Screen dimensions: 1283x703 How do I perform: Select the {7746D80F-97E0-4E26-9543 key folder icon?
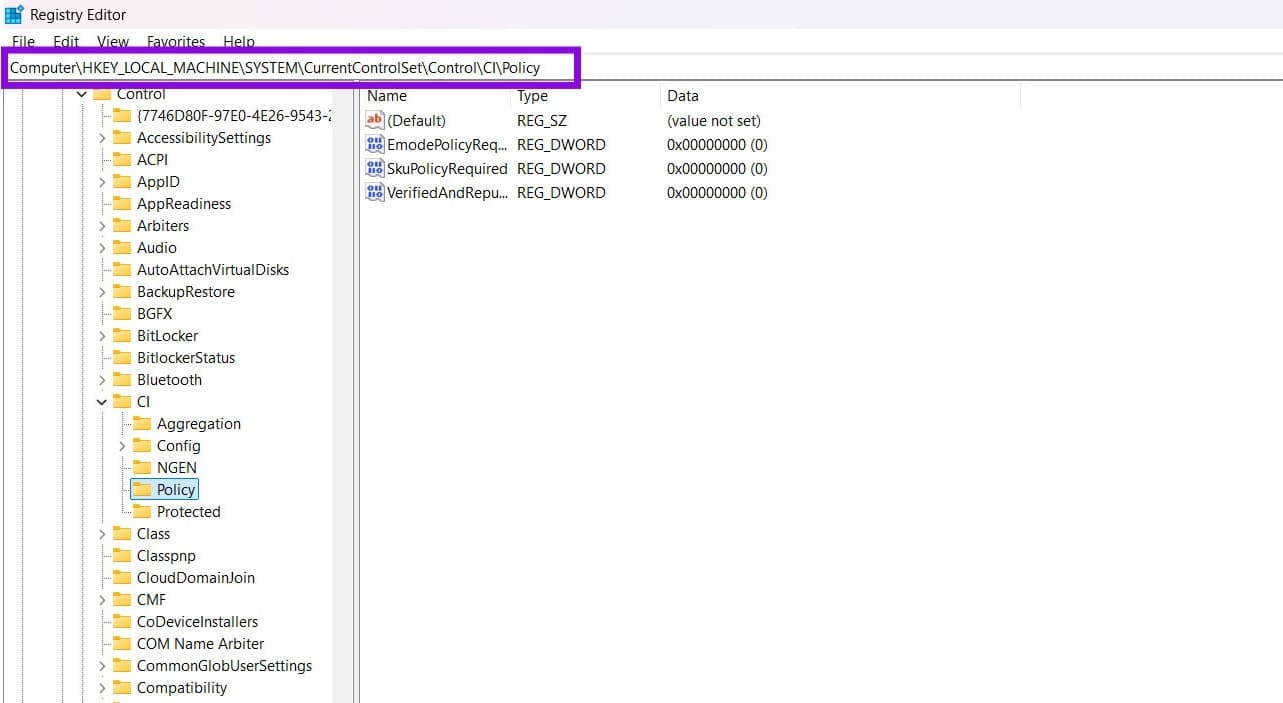click(x=122, y=116)
